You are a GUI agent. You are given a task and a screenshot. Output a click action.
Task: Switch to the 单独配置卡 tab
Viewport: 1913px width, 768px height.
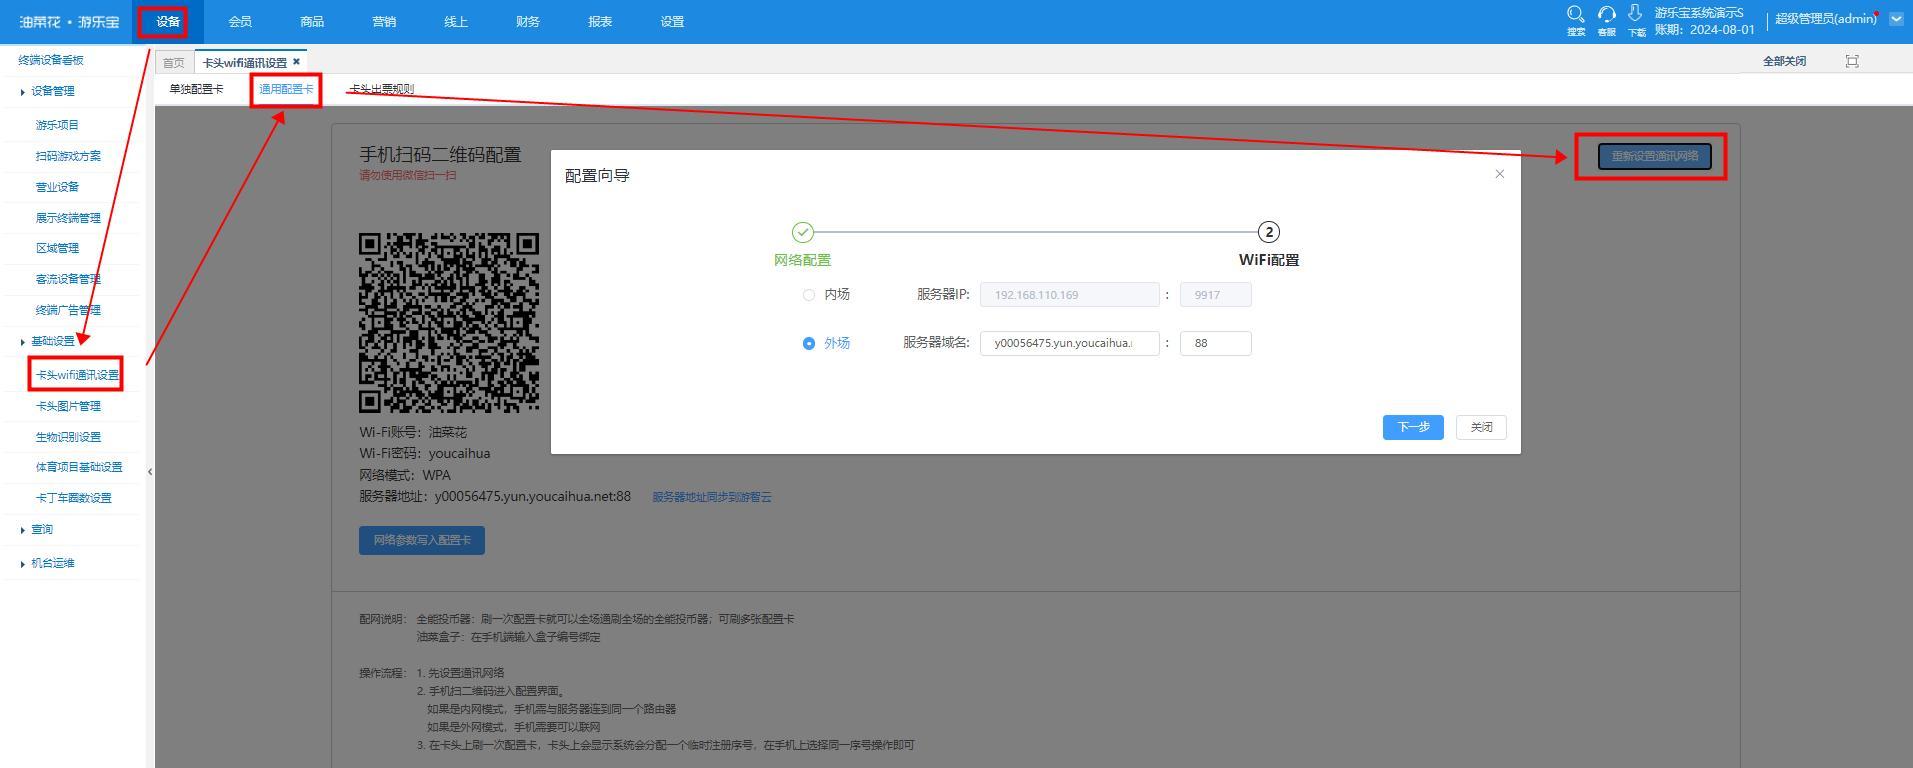(196, 89)
